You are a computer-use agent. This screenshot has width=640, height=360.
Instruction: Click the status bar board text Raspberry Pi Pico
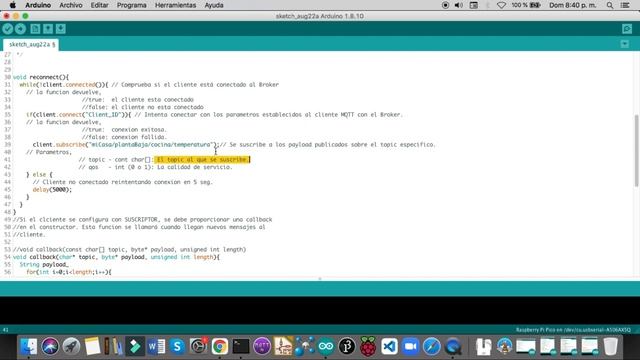click(573, 330)
